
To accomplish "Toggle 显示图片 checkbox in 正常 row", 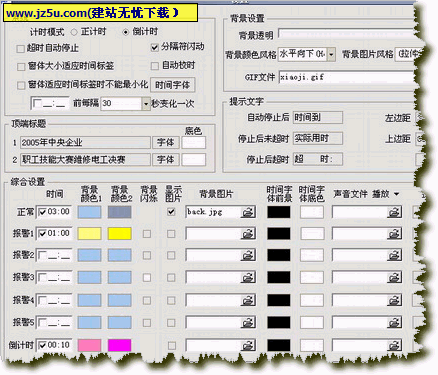I will pyautogui.click(x=171, y=212).
